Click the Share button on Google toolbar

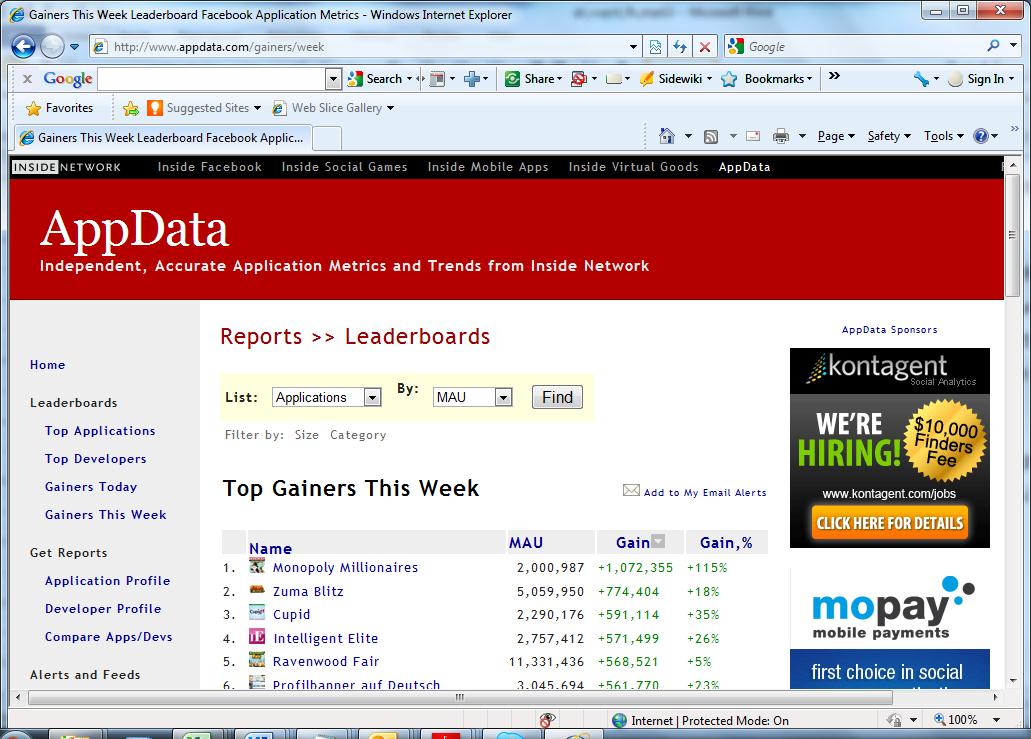click(533, 79)
